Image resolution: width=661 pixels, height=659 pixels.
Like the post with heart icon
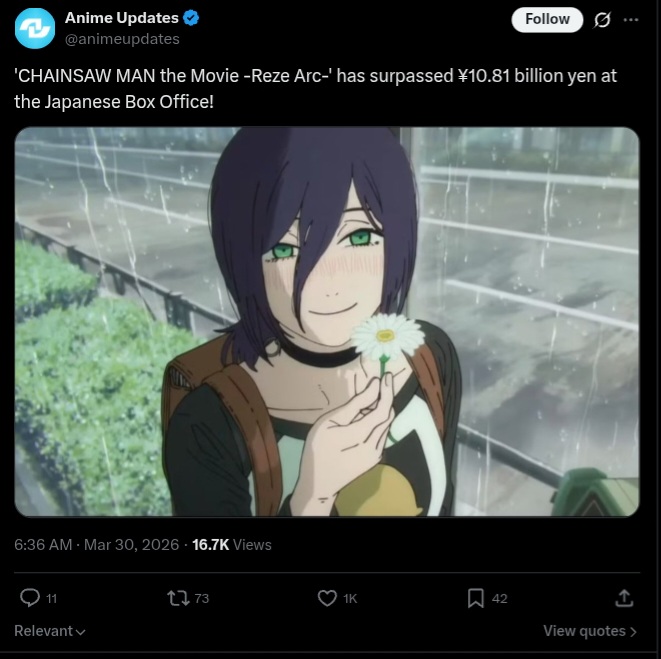click(x=327, y=598)
